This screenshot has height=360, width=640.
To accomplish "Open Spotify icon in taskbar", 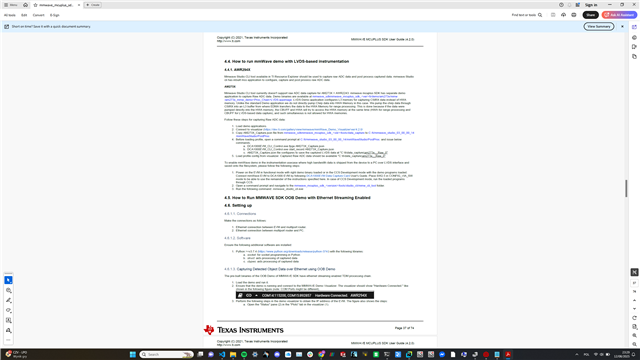I will tap(244, 354).
